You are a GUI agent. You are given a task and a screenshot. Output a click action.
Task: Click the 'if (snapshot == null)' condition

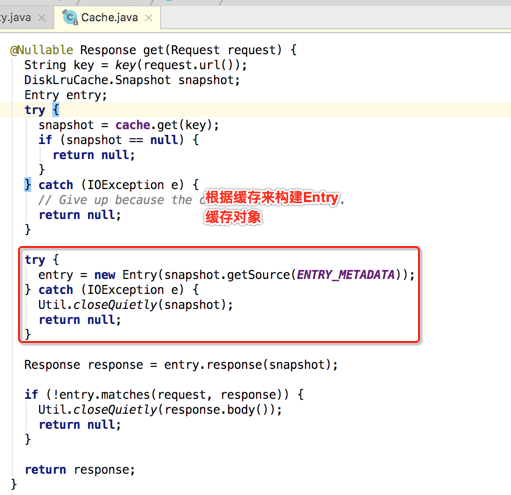(111, 140)
